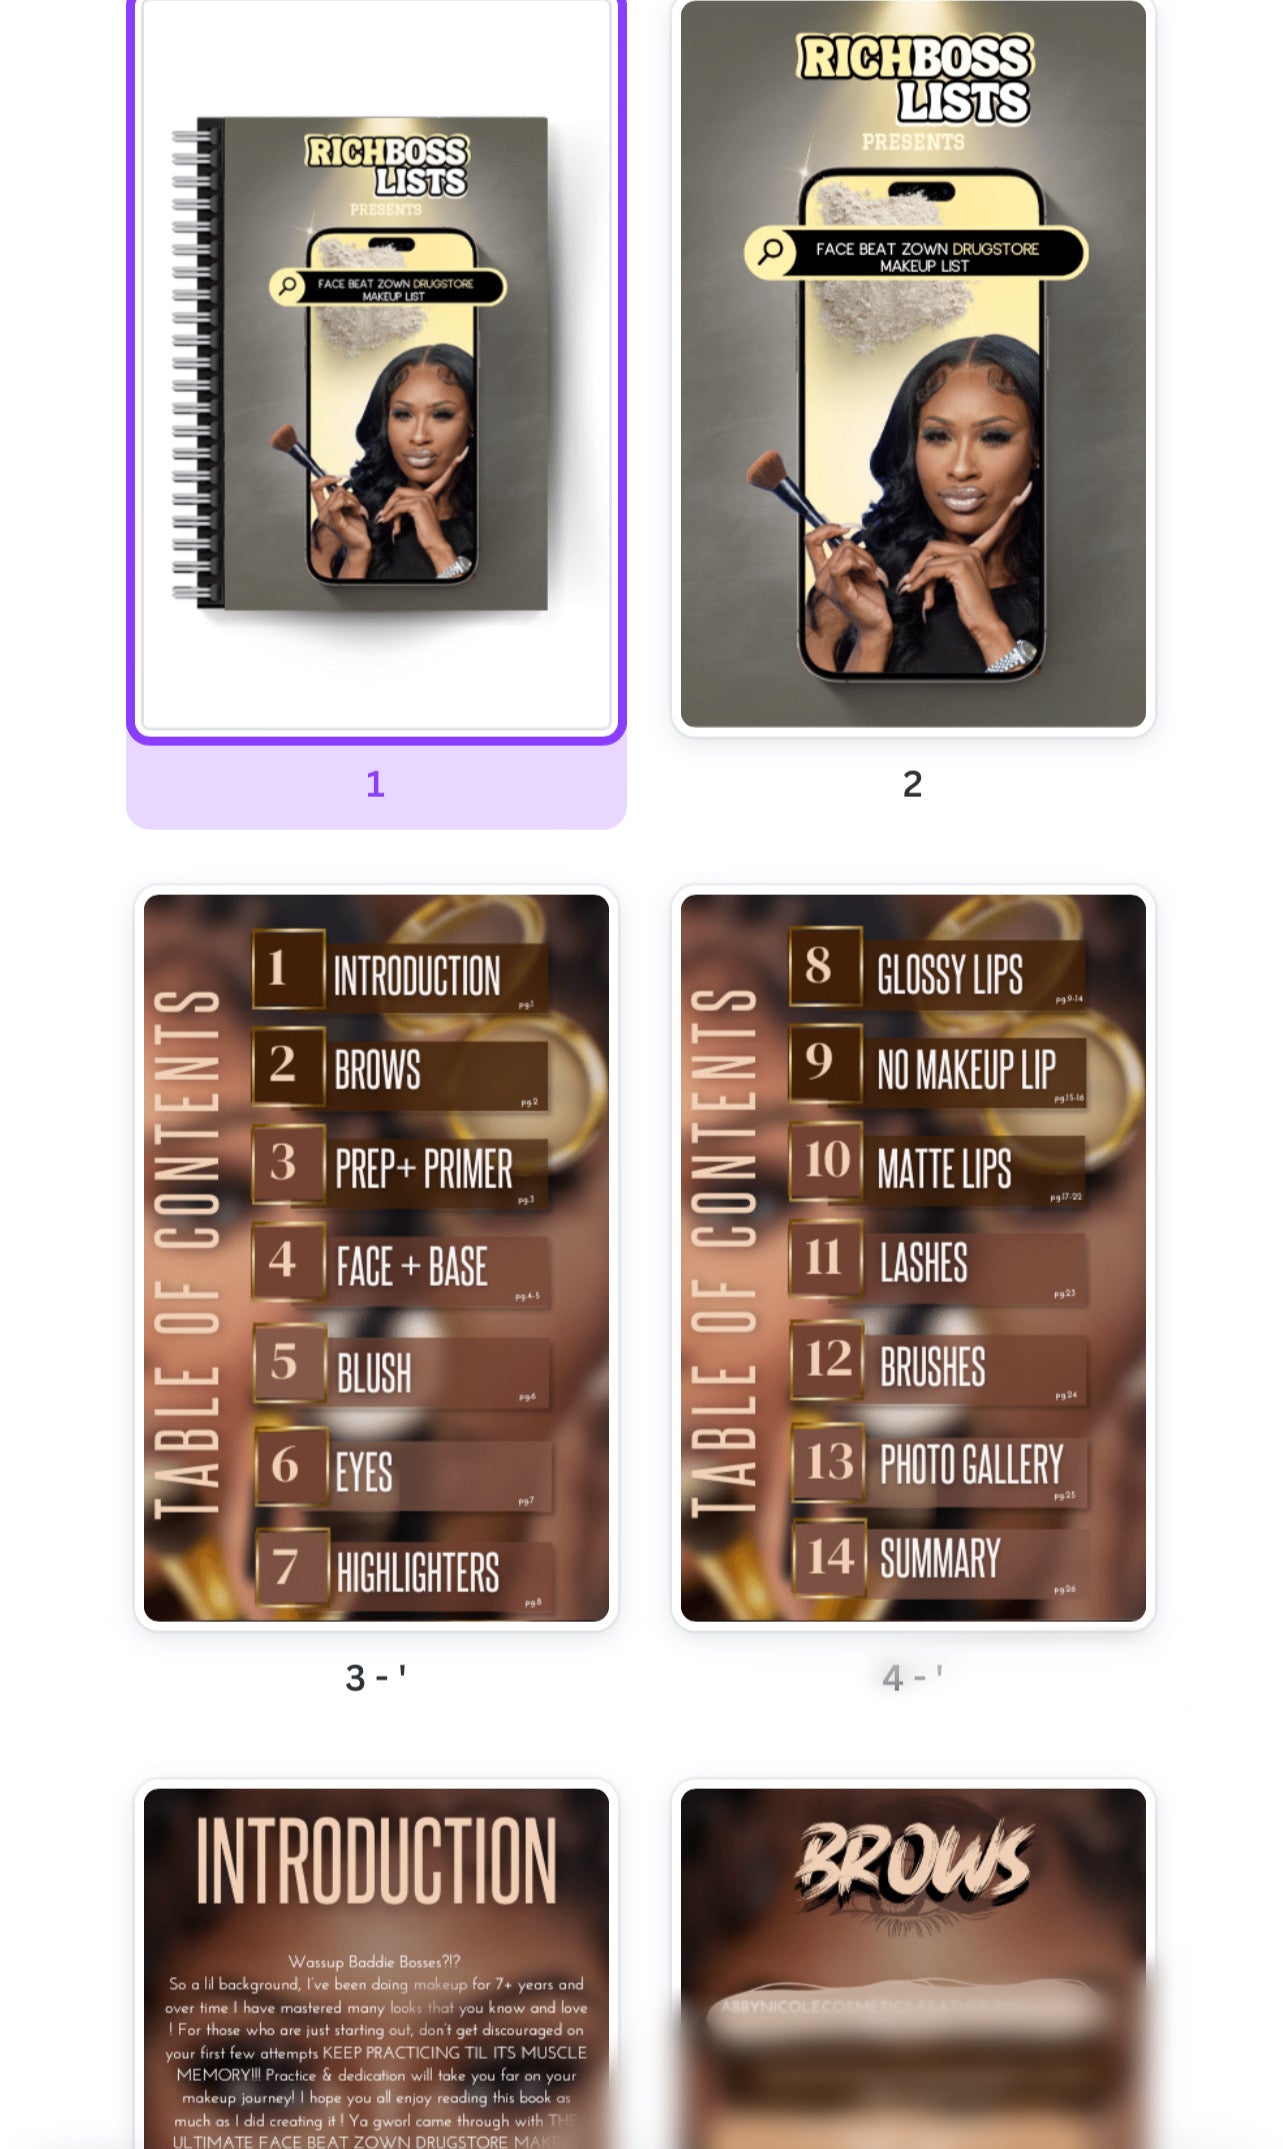Click the magnifier icon on the notebook mockup
The height and width of the screenshot is (2149, 1283).
point(287,287)
